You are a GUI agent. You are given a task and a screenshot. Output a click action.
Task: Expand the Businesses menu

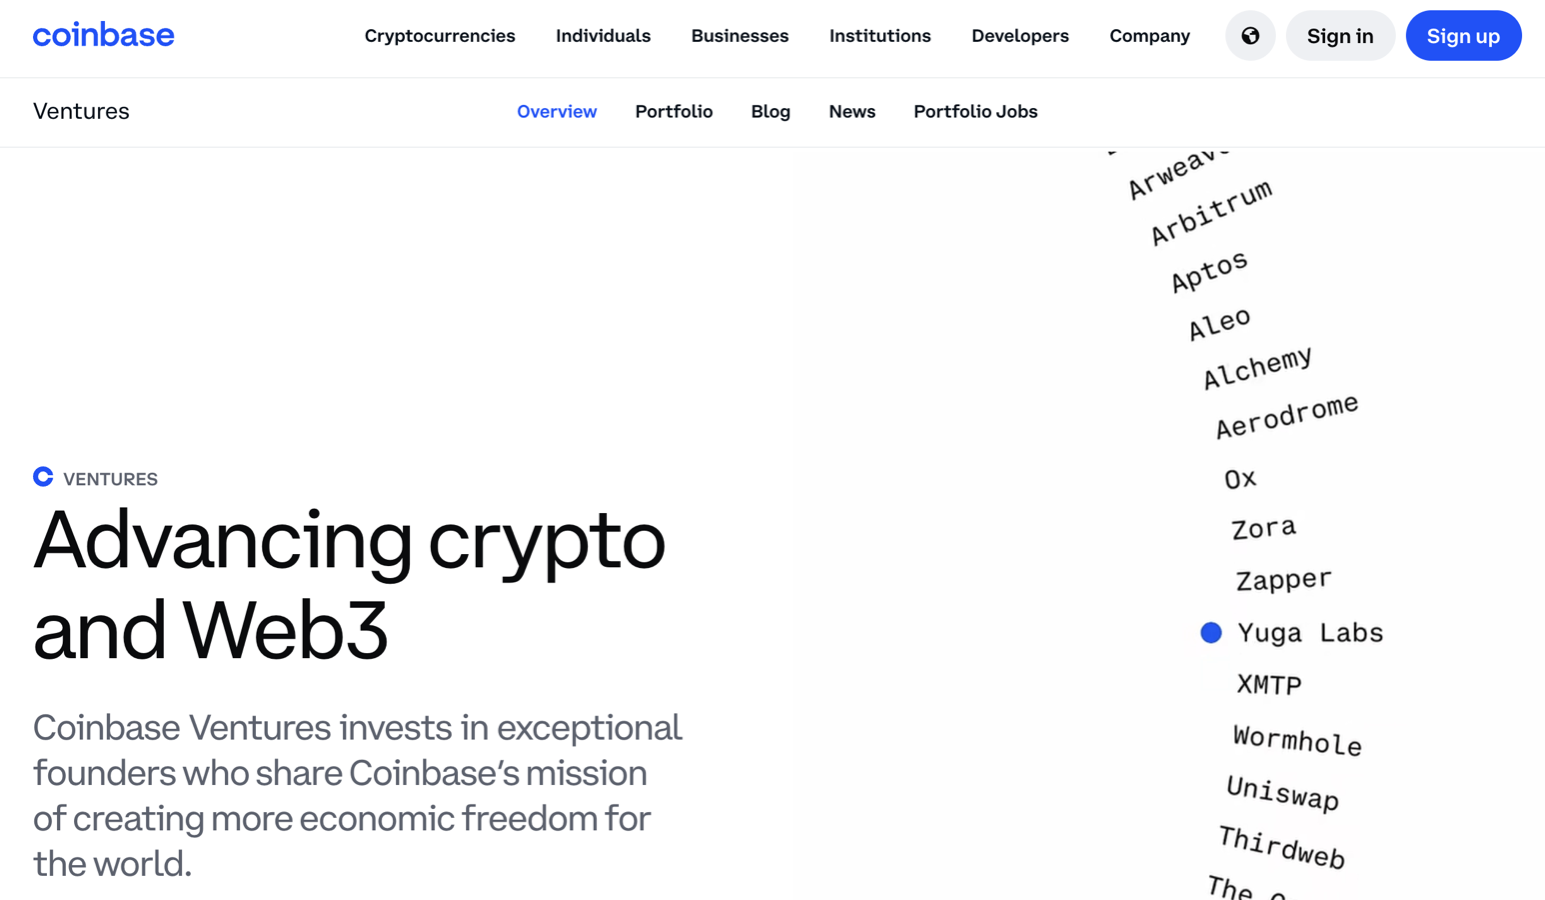(739, 36)
